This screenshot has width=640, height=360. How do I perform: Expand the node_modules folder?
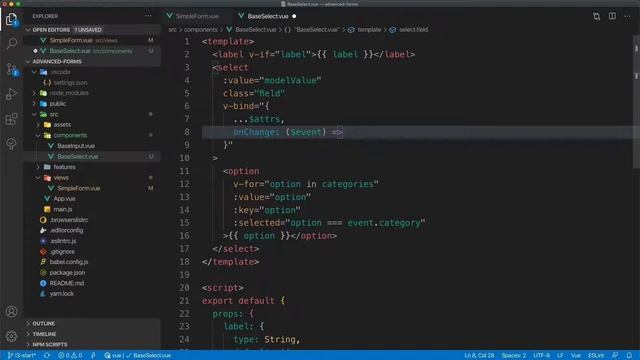(x=92, y=93)
